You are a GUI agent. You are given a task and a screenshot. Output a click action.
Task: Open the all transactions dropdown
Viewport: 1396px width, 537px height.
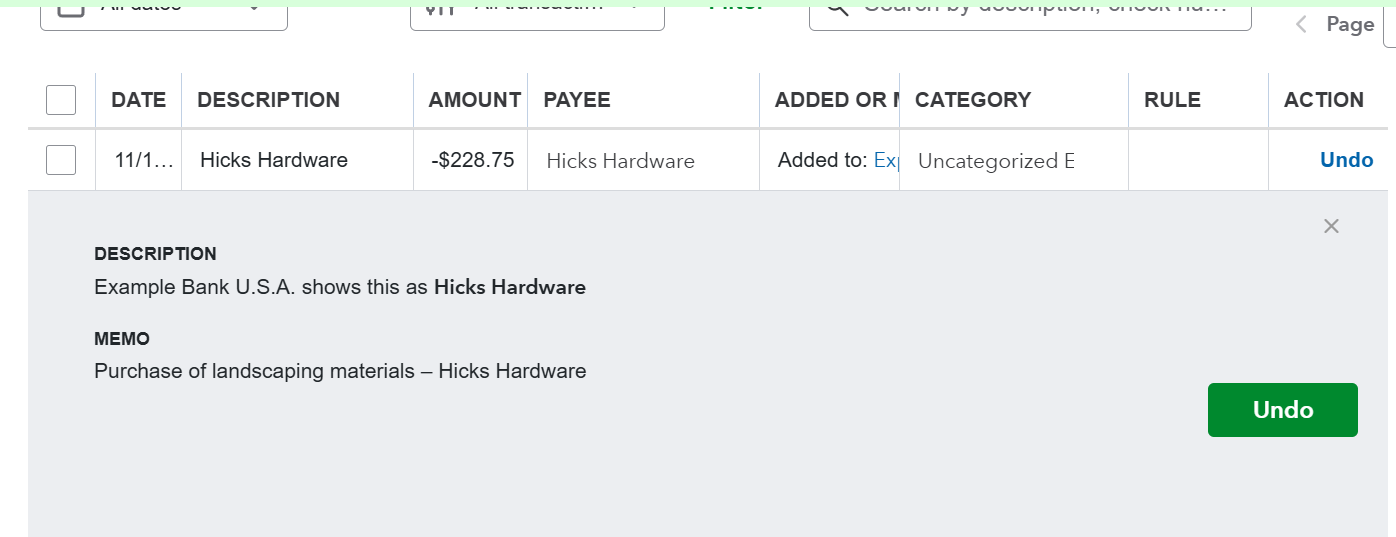point(632,8)
